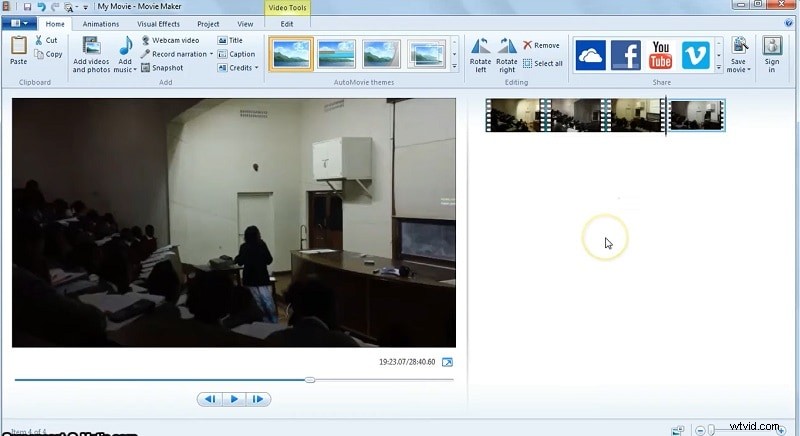Share movie to Facebook

(x=626, y=55)
